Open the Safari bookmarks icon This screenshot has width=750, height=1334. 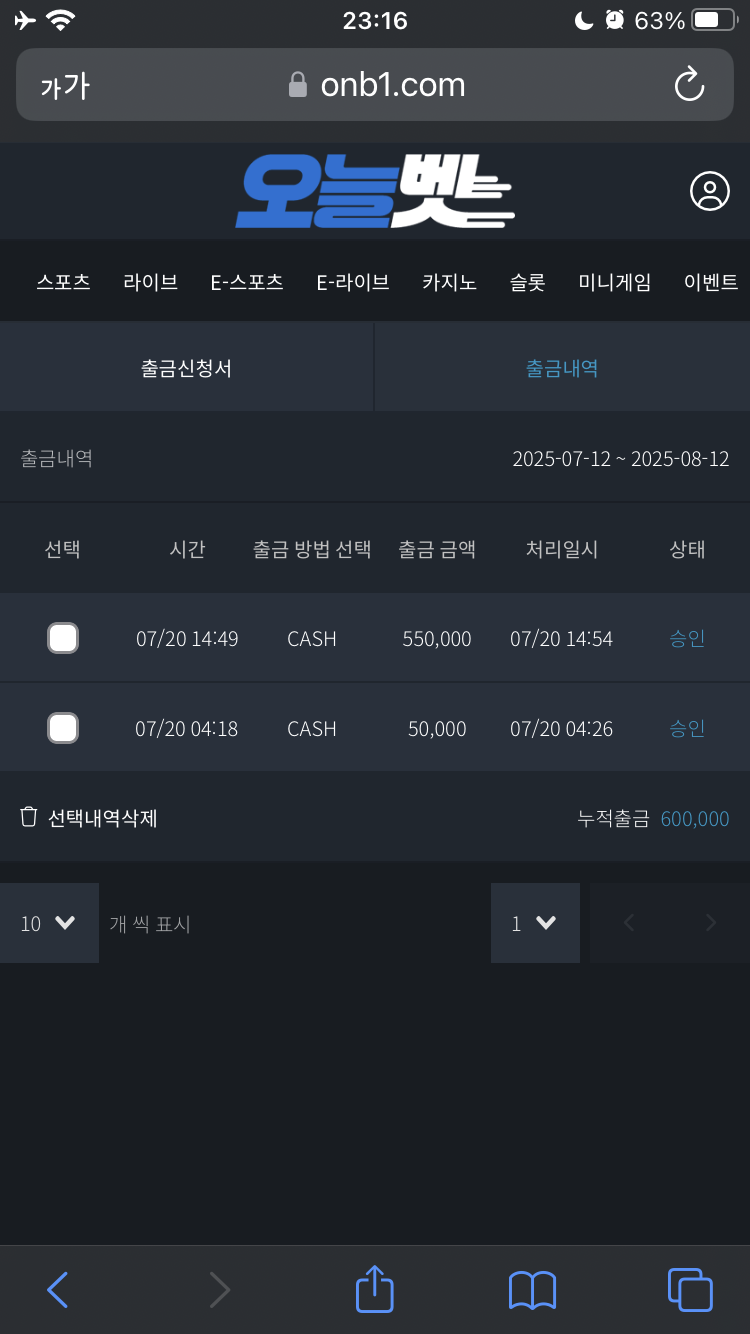[531, 1290]
